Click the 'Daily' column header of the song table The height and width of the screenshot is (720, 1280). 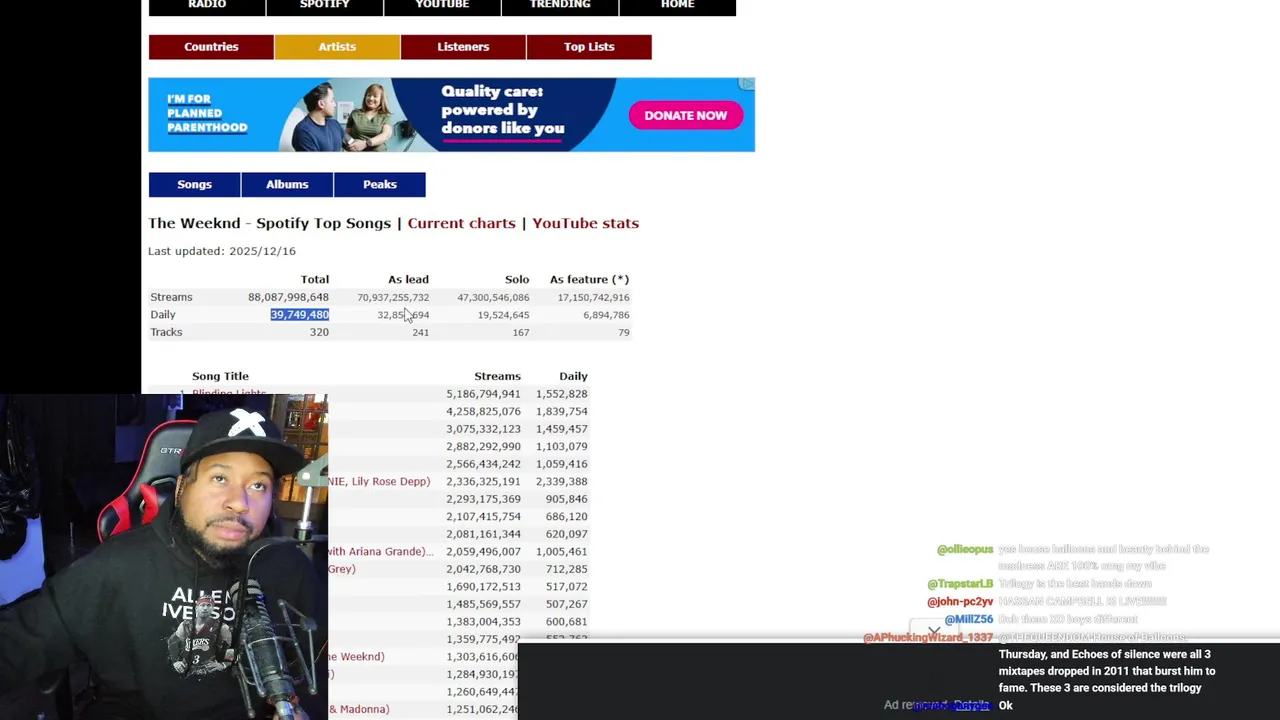coord(573,376)
